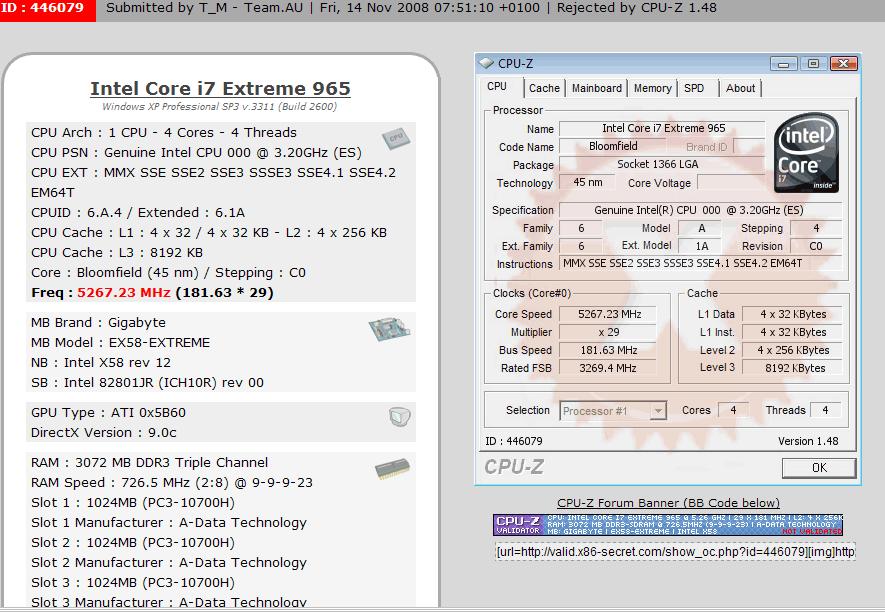This screenshot has width=885, height=612.
Task: Click the Specification field Genuine Intel(R) CPU
Action: (700, 210)
